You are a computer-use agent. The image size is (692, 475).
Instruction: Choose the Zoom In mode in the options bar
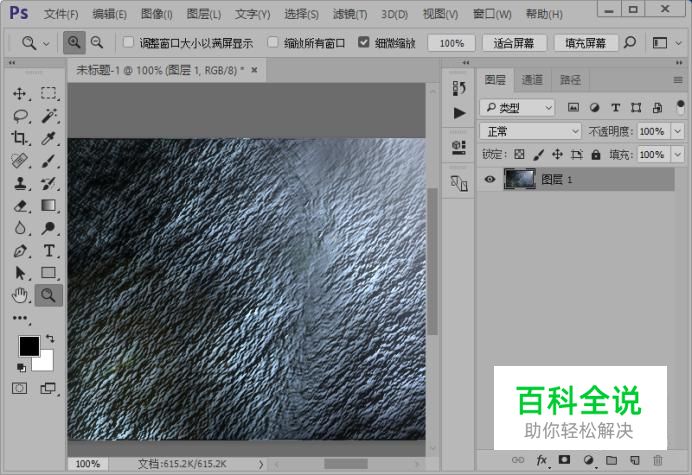tap(74, 43)
